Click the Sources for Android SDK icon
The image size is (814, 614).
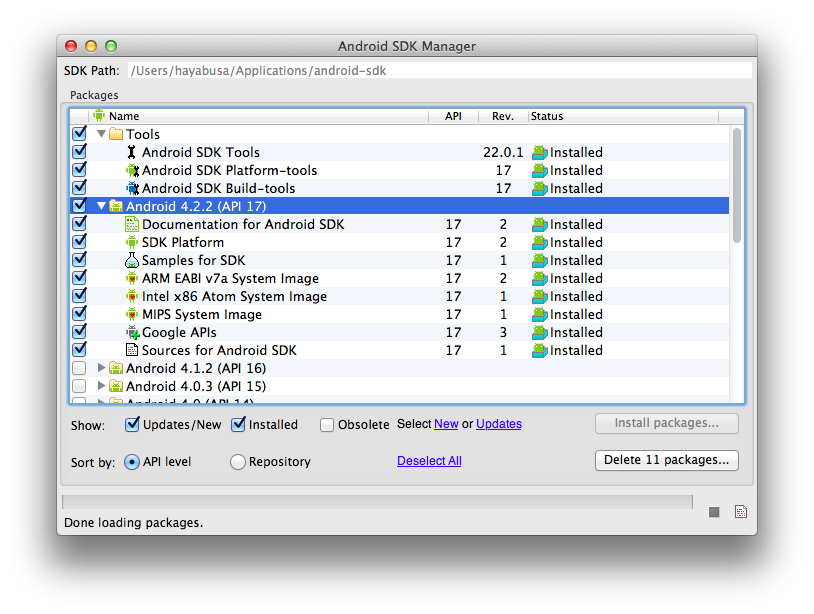(132, 350)
